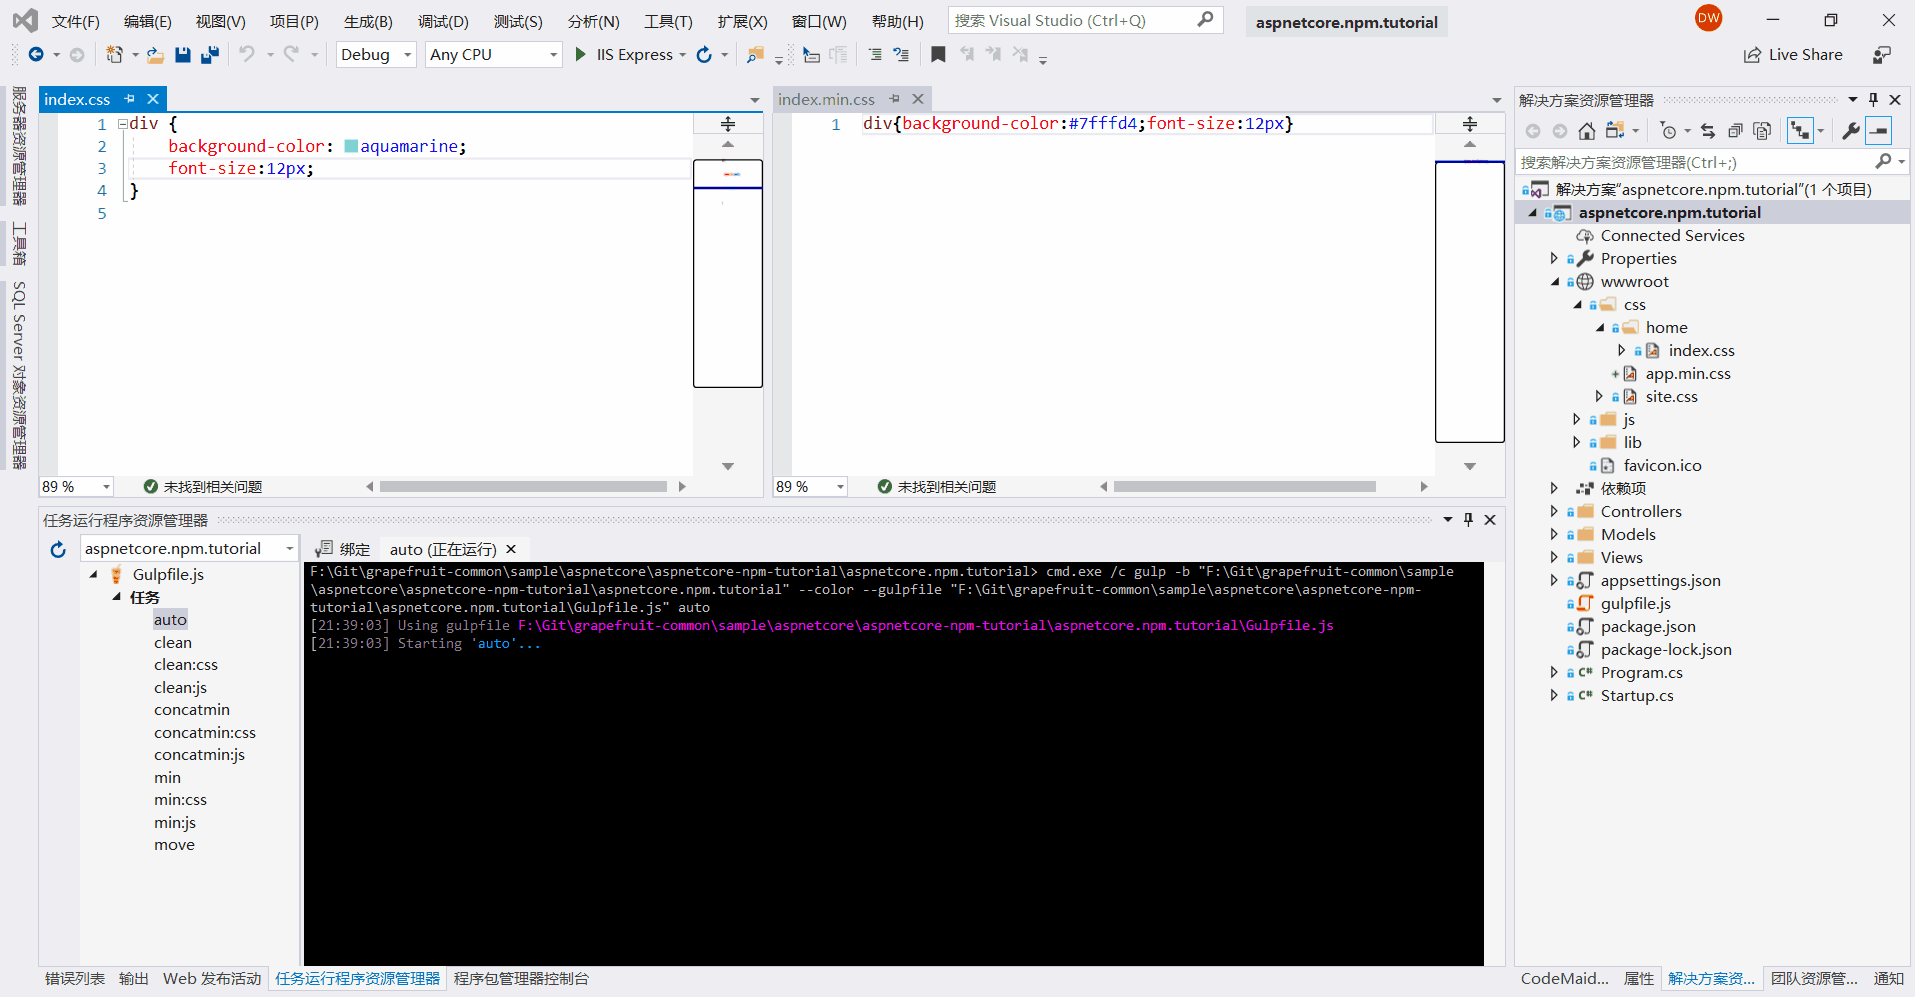Screen dimensions: 1915x997
Task: Pin the index.css editor tab
Action: (x=129, y=99)
